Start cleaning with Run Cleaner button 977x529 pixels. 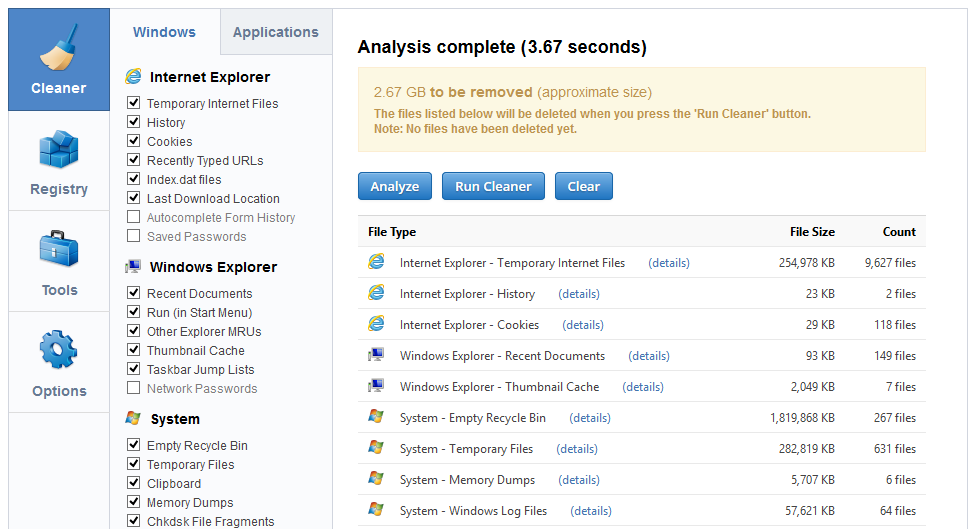pyautogui.click(x=493, y=186)
